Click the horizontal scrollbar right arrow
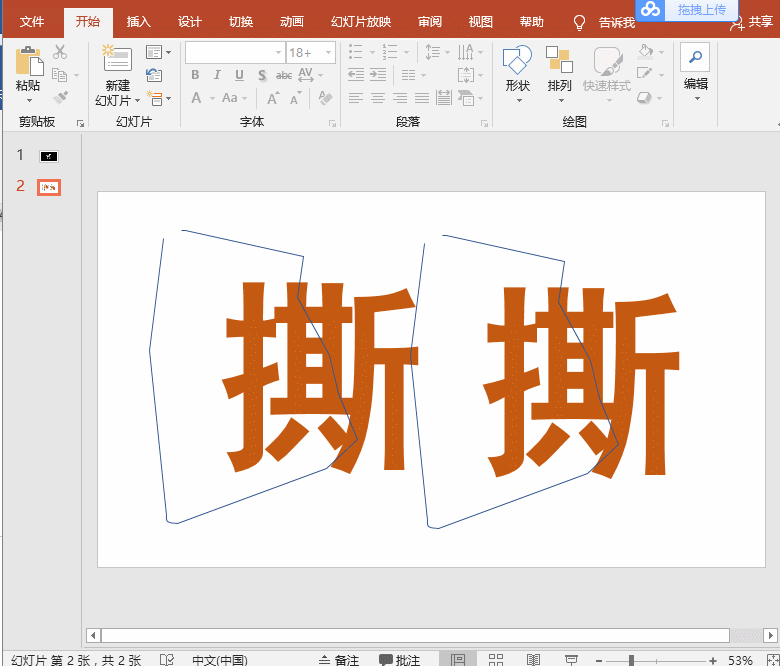 [x=771, y=635]
